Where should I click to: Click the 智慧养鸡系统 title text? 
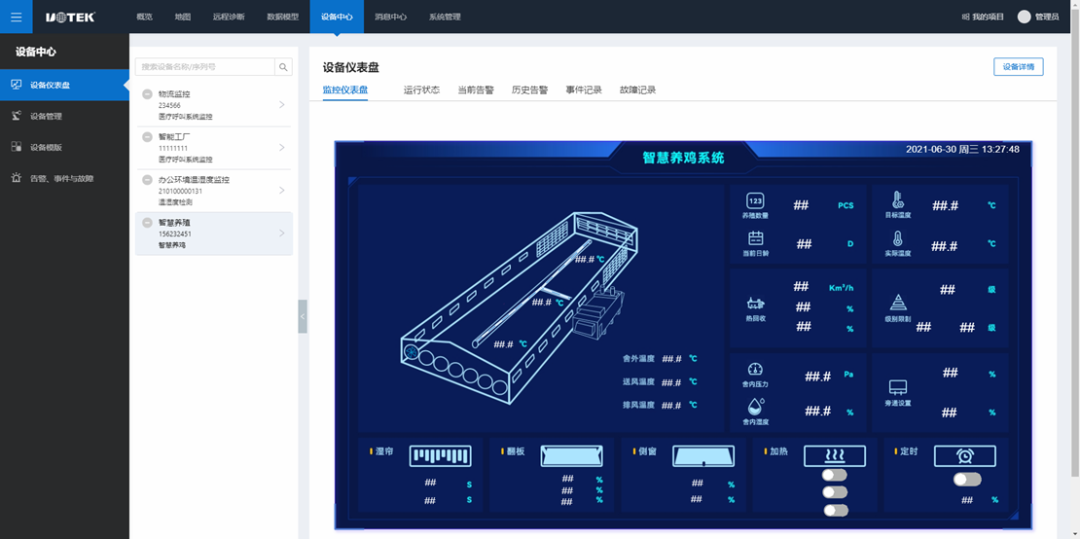click(683, 158)
